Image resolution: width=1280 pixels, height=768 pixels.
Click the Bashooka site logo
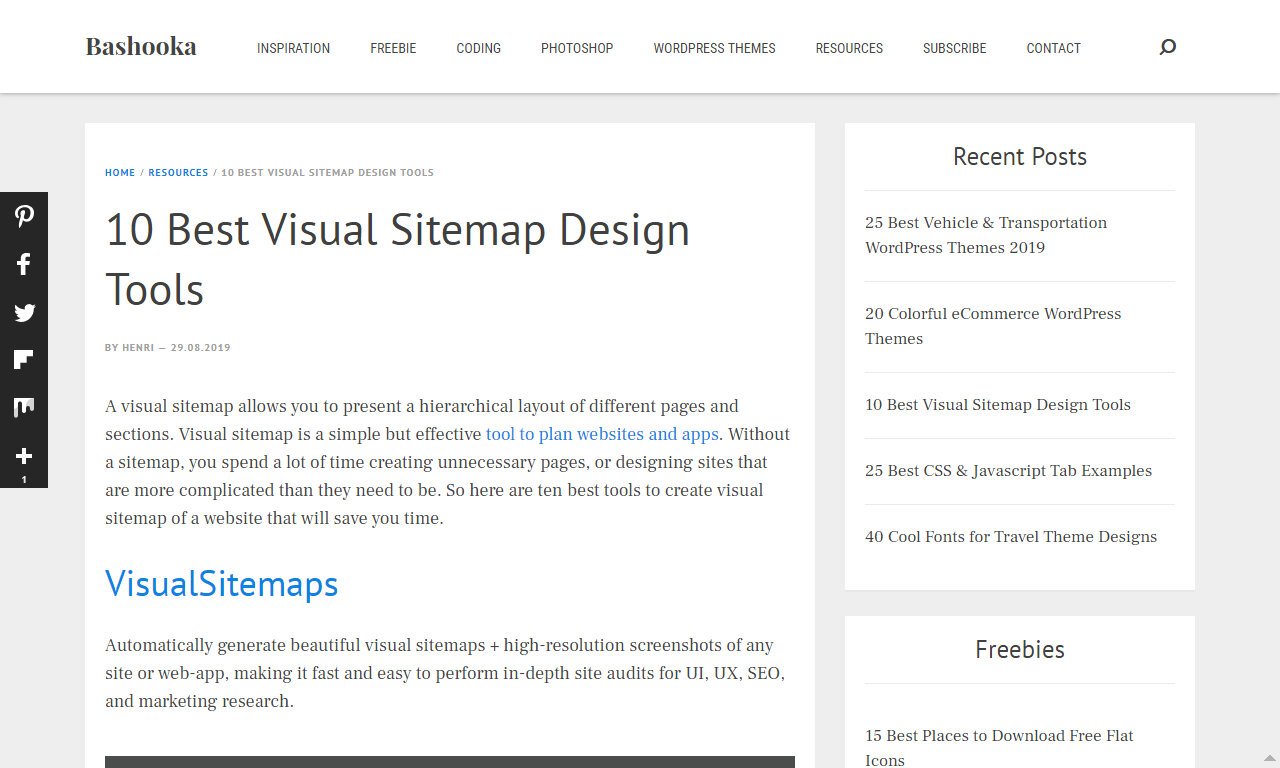point(141,47)
